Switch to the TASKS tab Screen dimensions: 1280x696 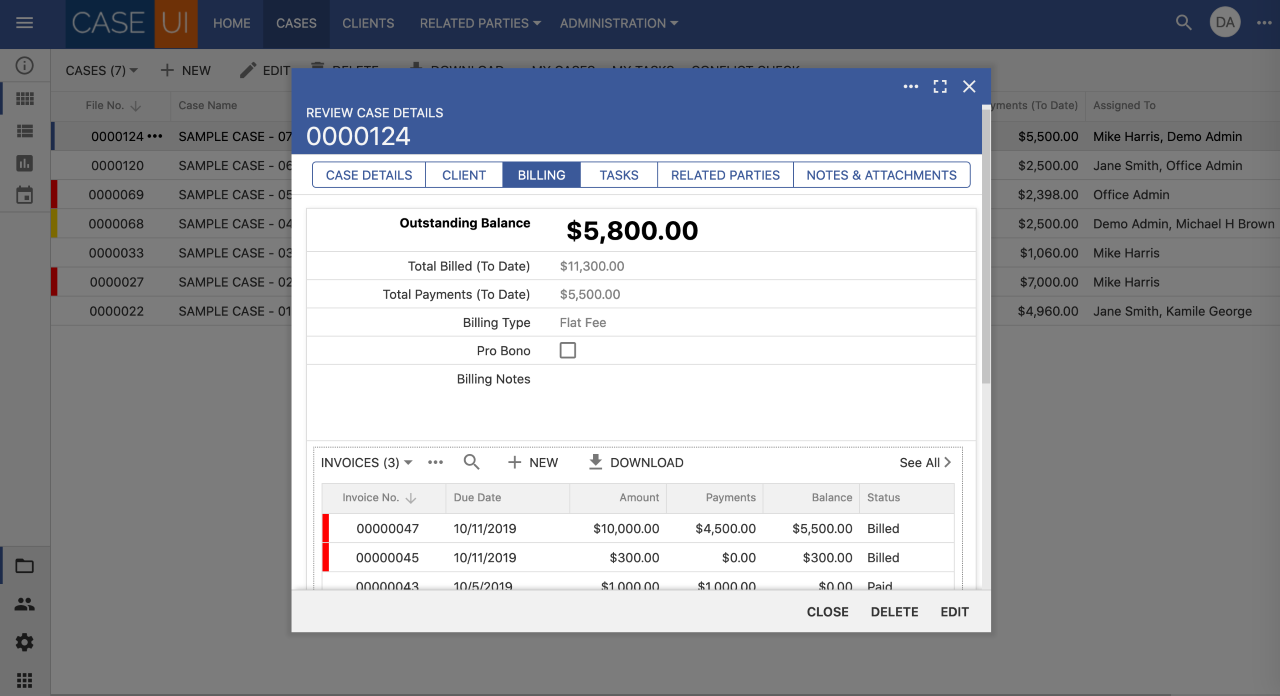618,174
